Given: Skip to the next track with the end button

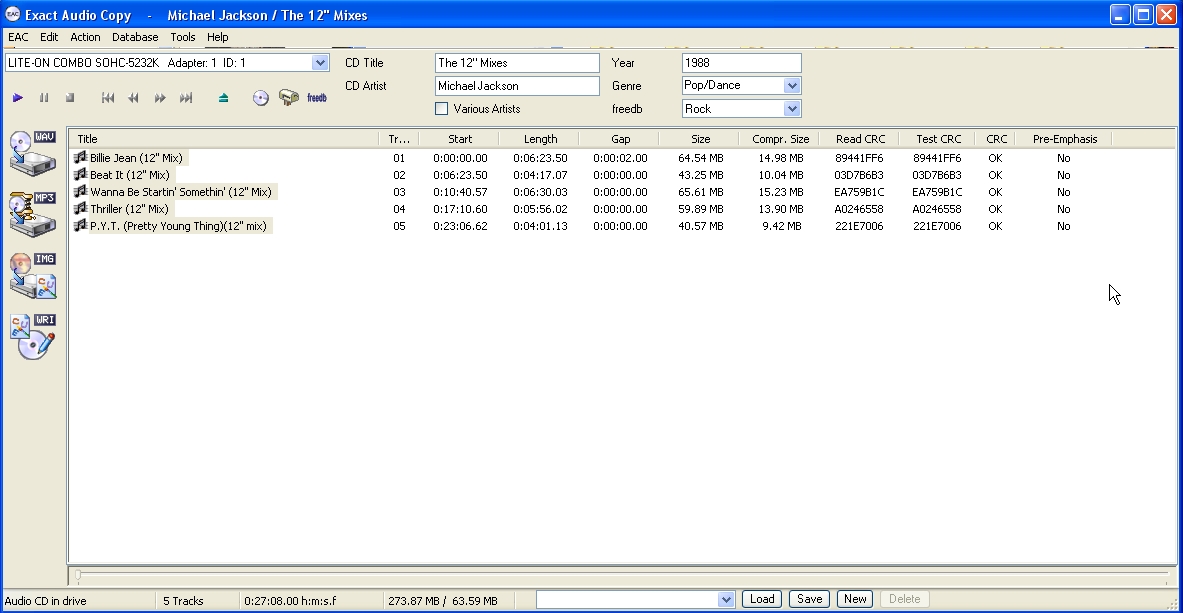Looking at the screenshot, I should click(186, 98).
